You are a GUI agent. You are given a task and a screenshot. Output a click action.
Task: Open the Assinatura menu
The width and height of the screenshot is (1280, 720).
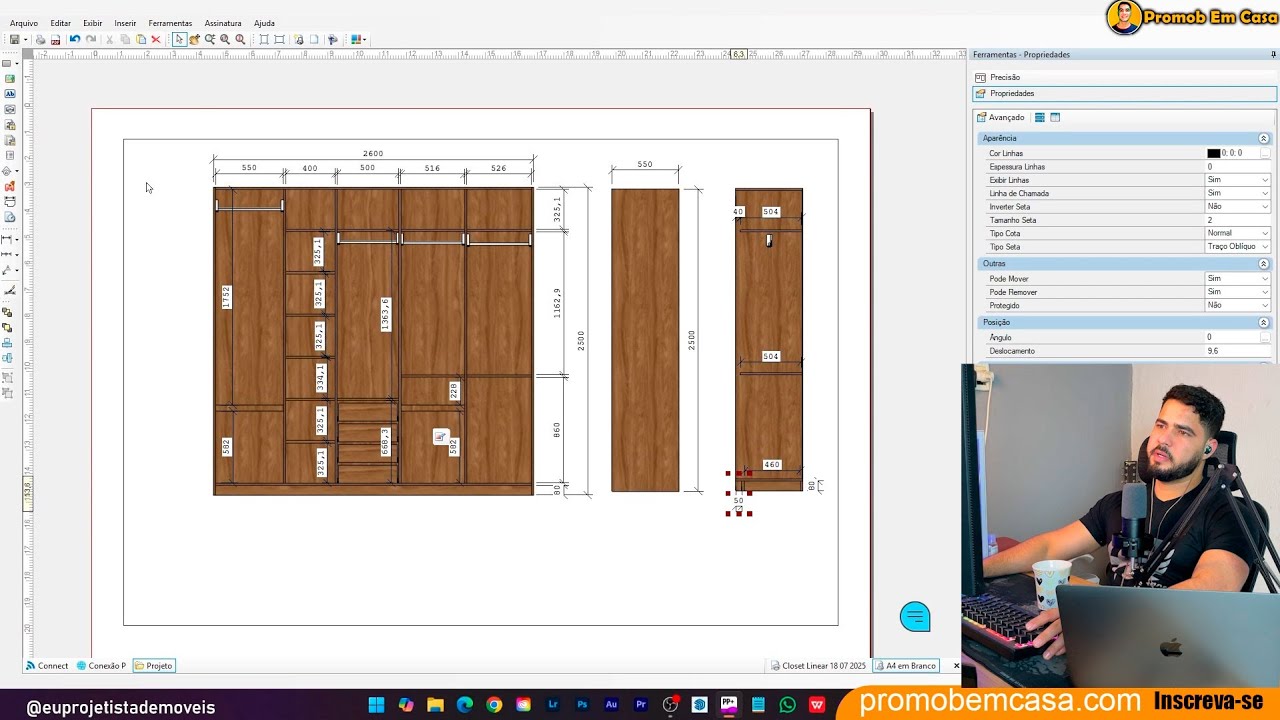click(223, 23)
